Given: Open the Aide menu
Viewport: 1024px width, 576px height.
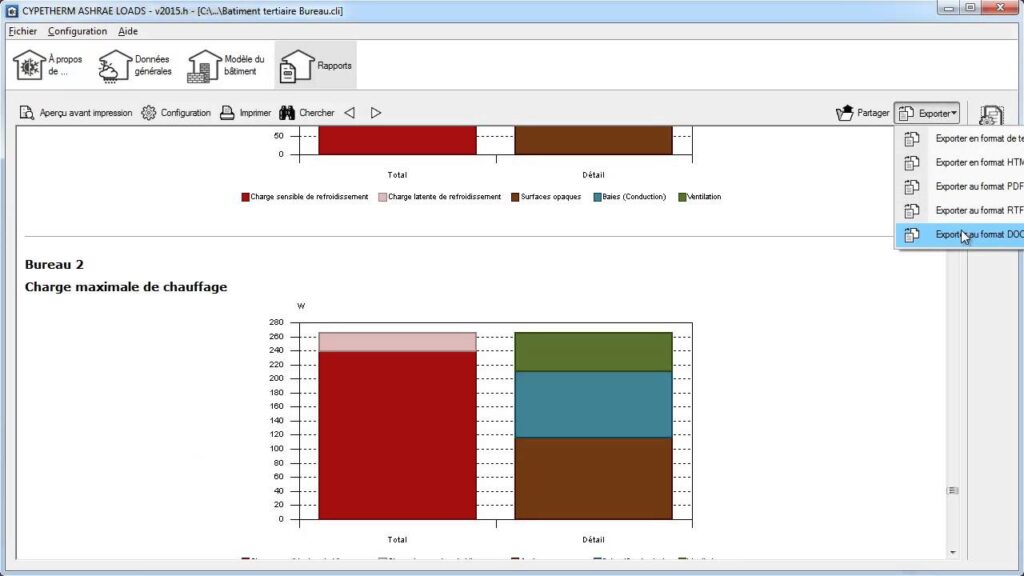Looking at the screenshot, I should click(x=128, y=31).
